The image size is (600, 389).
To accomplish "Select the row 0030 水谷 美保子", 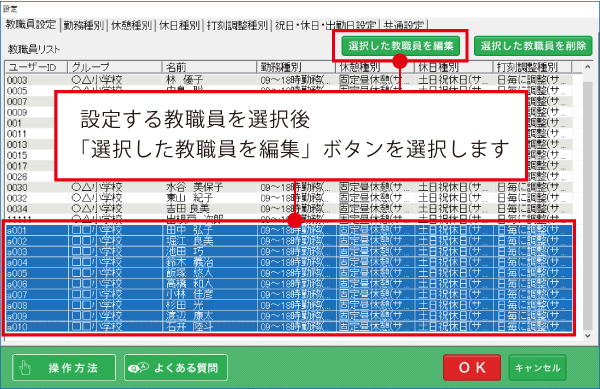I will click(289, 187).
